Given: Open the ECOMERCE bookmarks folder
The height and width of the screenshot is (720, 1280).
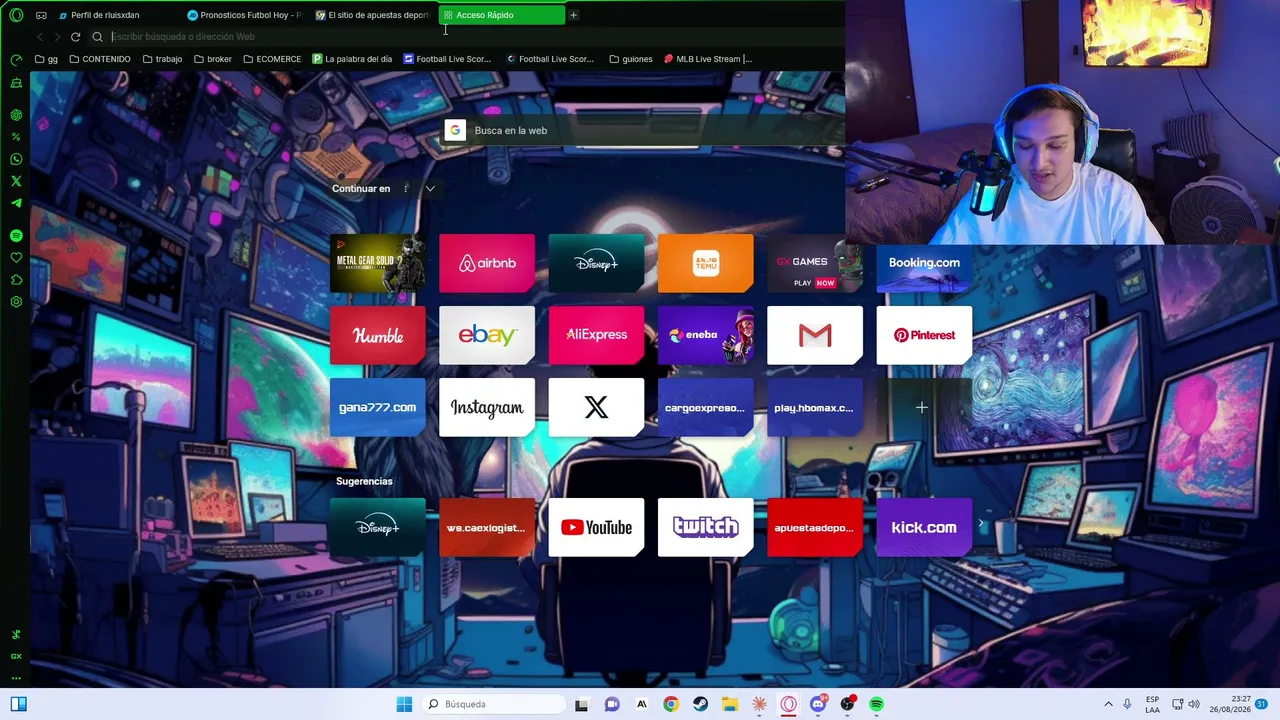Looking at the screenshot, I should pos(272,59).
